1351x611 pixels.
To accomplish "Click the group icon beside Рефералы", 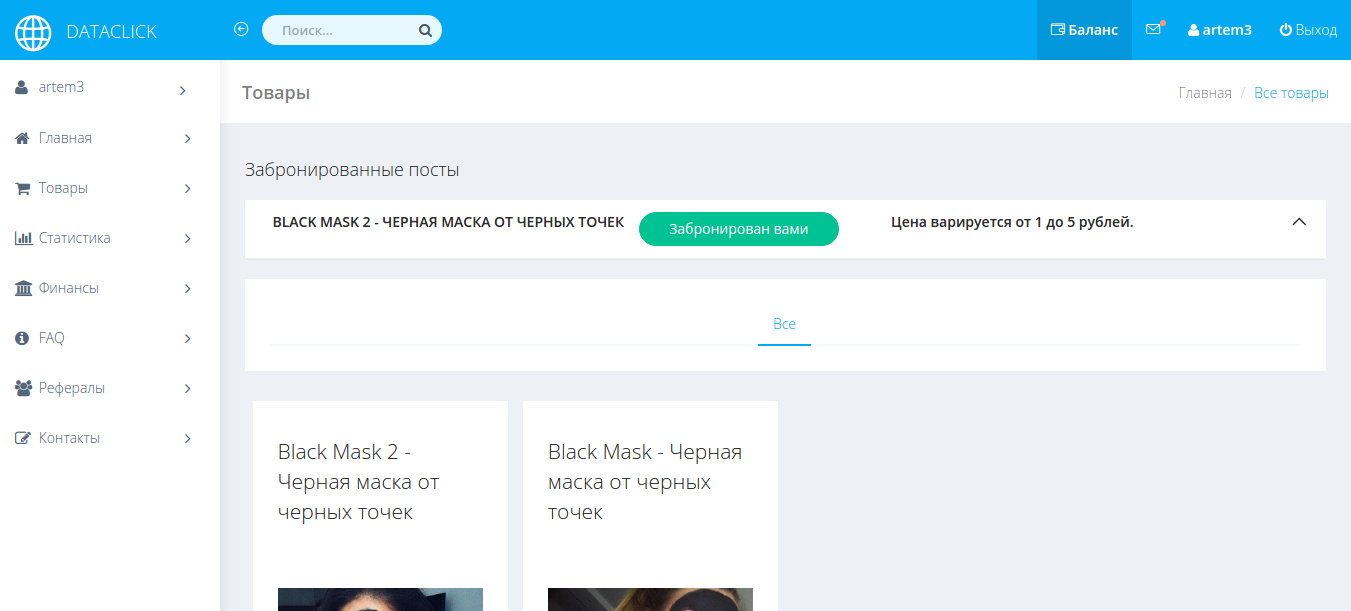I will pos(23,388).
